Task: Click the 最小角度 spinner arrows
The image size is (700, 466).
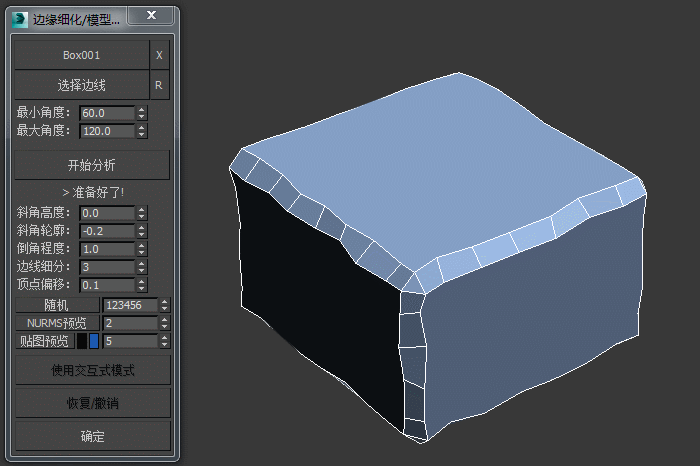Action: click(x=142, y=113)
